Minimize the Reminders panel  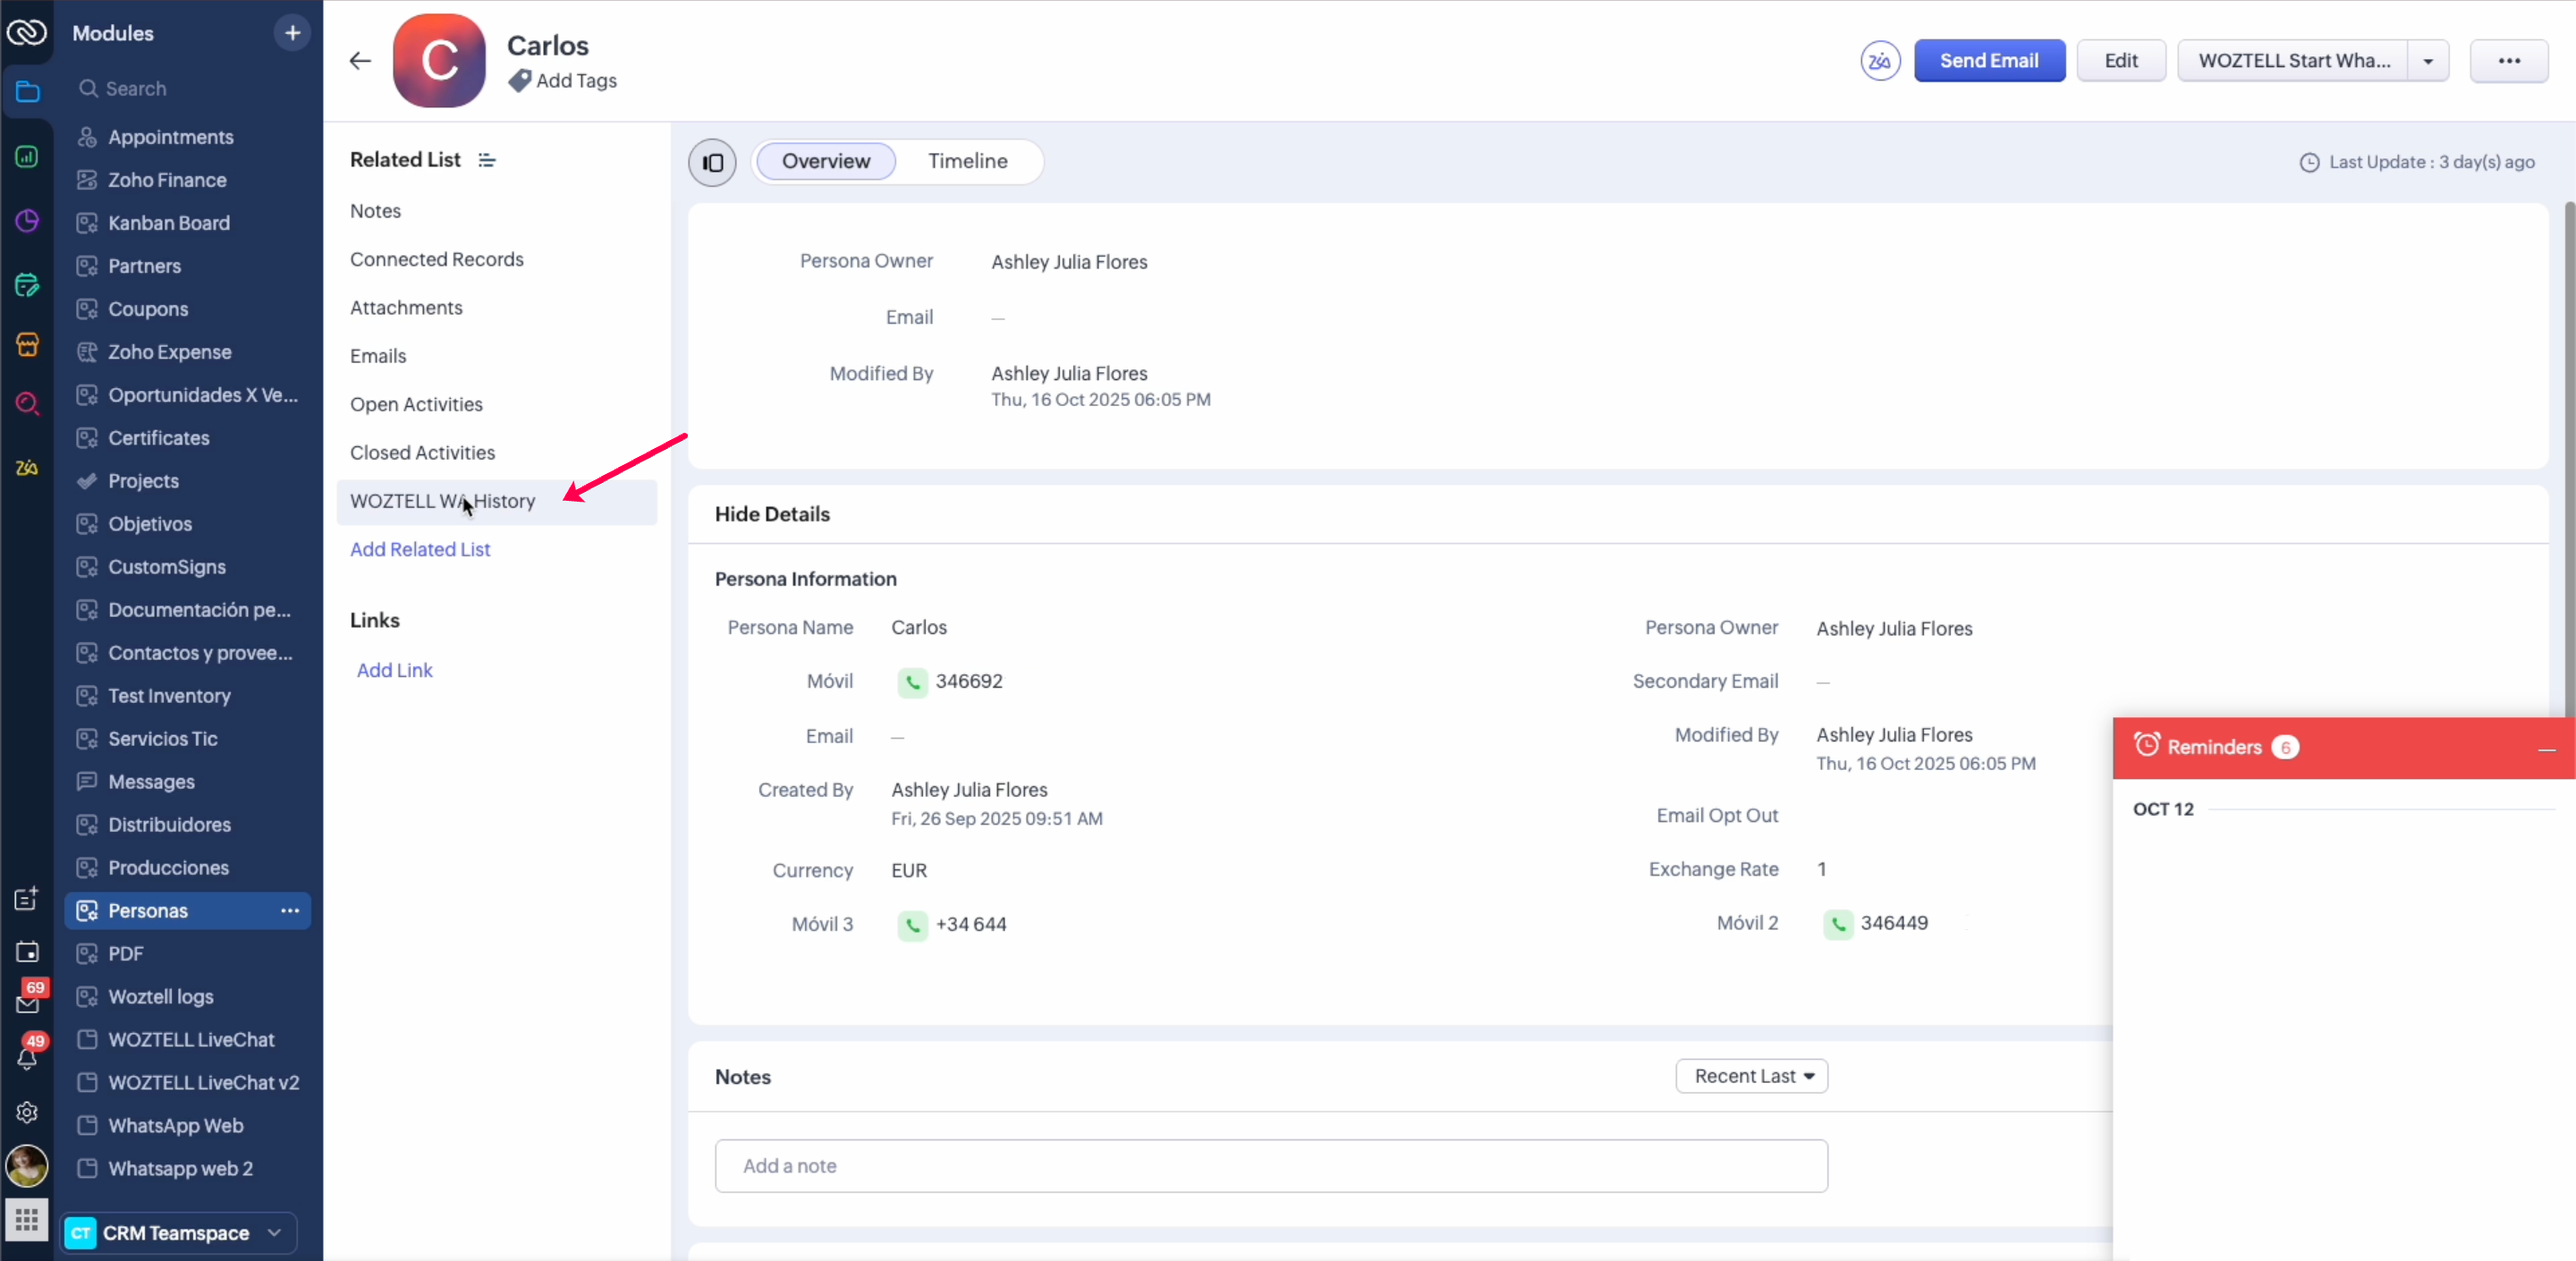[2546, 749]
